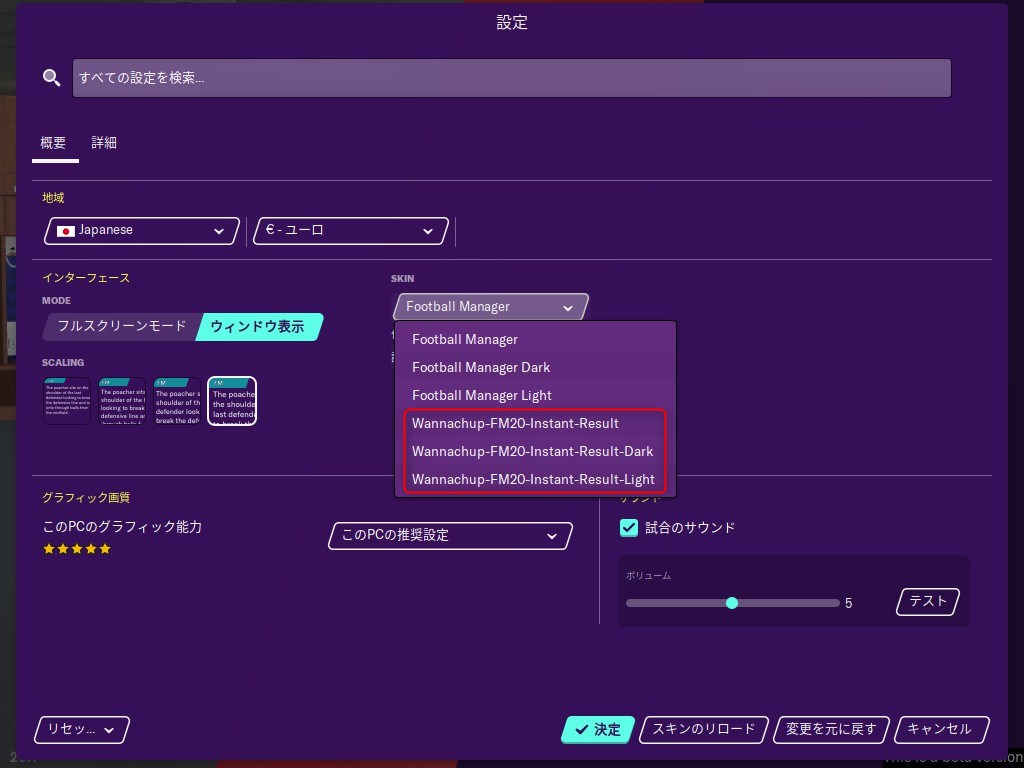Click the このPCのグラフィック能力 label
This screenshot has height=768, width=1024.
tap(123, 526)
